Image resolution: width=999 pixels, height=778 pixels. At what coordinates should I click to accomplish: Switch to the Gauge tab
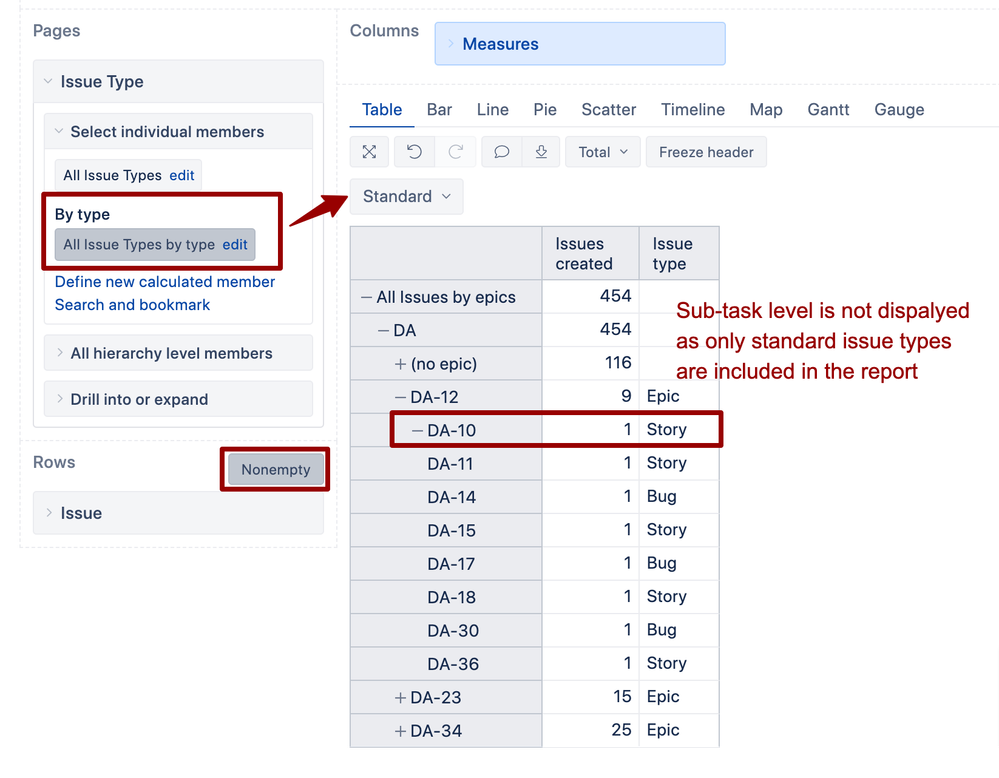point(899,110)
